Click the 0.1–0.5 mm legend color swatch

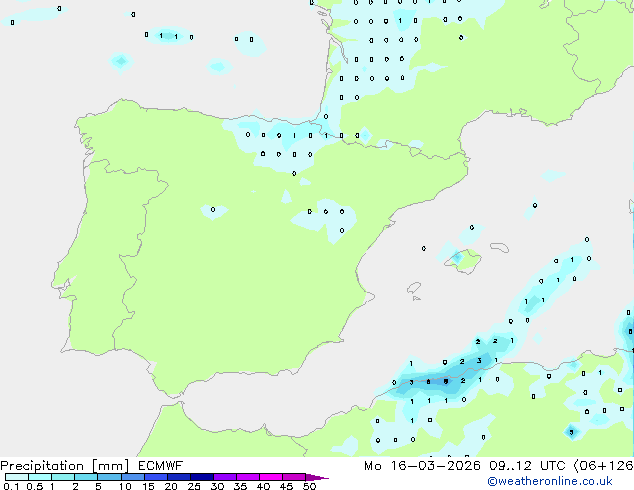(x=17, y=477)
